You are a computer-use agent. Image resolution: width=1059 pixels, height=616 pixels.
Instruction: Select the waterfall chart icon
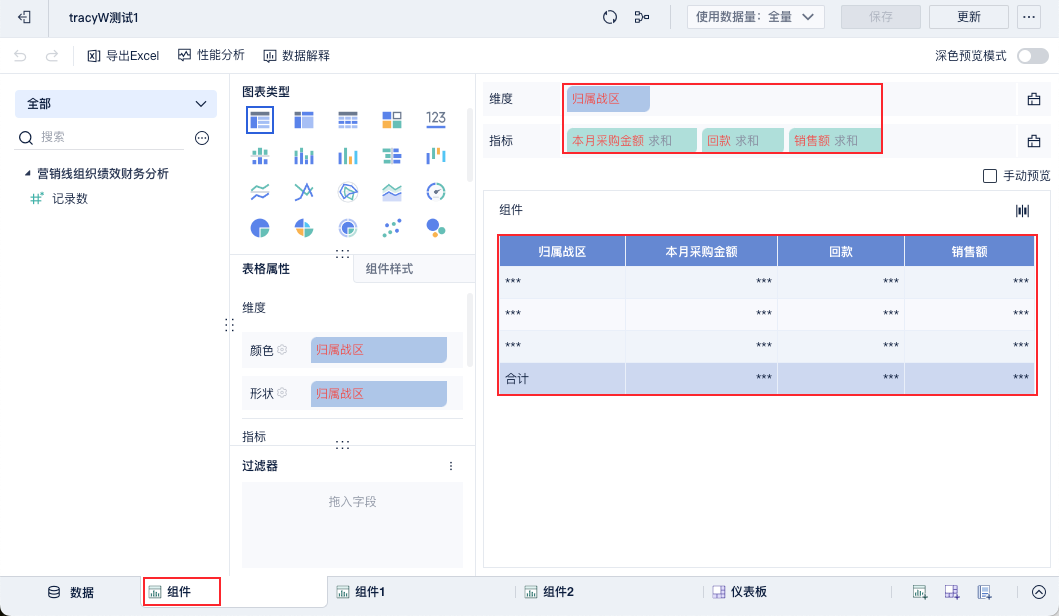pyautogui.click(x=436, y=156)
